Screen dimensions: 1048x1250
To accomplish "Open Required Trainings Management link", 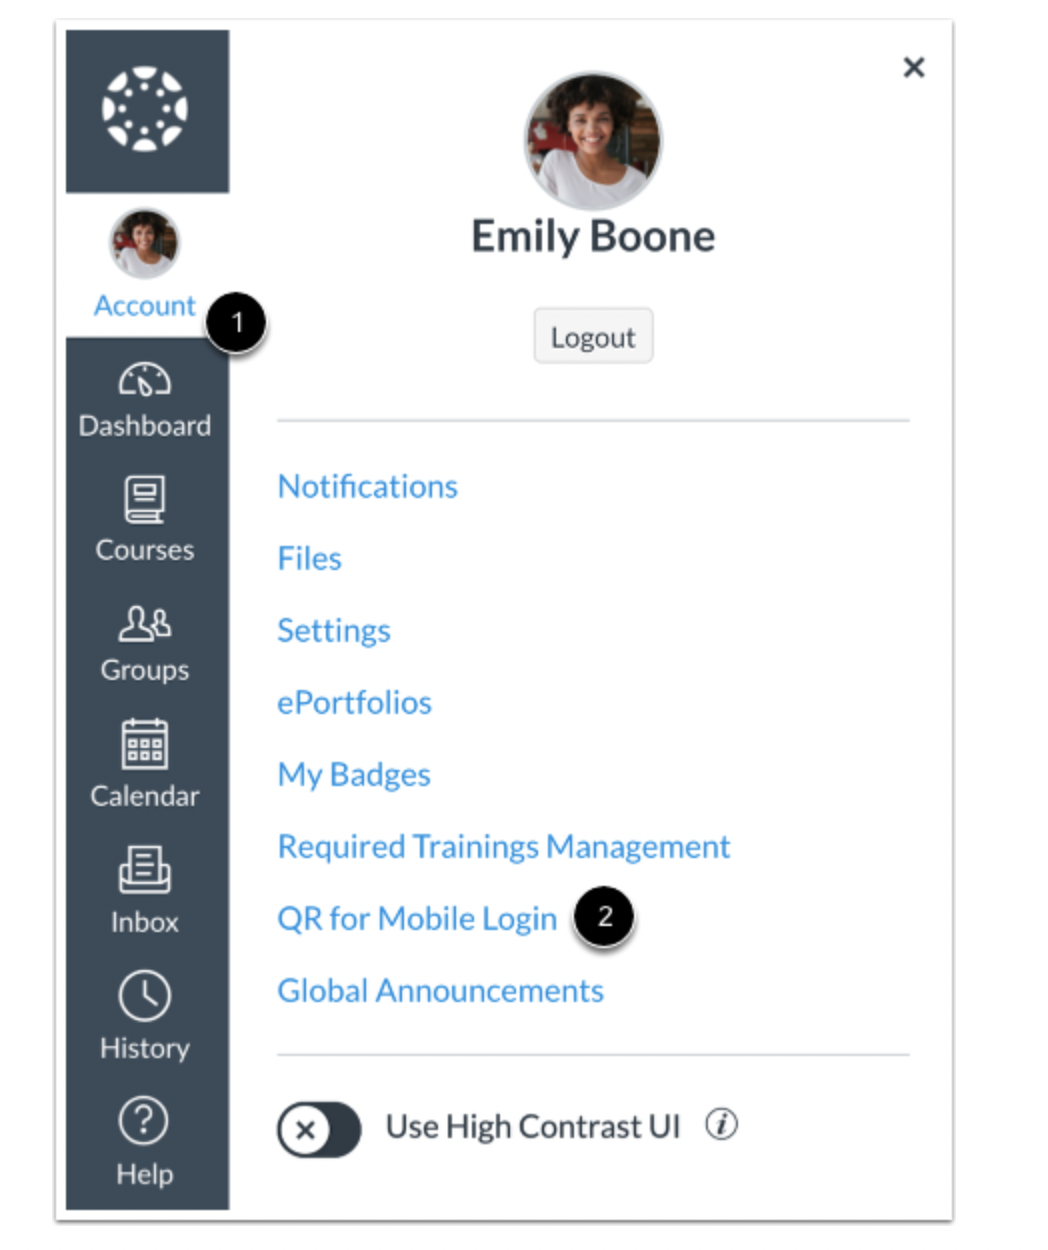I will pos(504,847).
